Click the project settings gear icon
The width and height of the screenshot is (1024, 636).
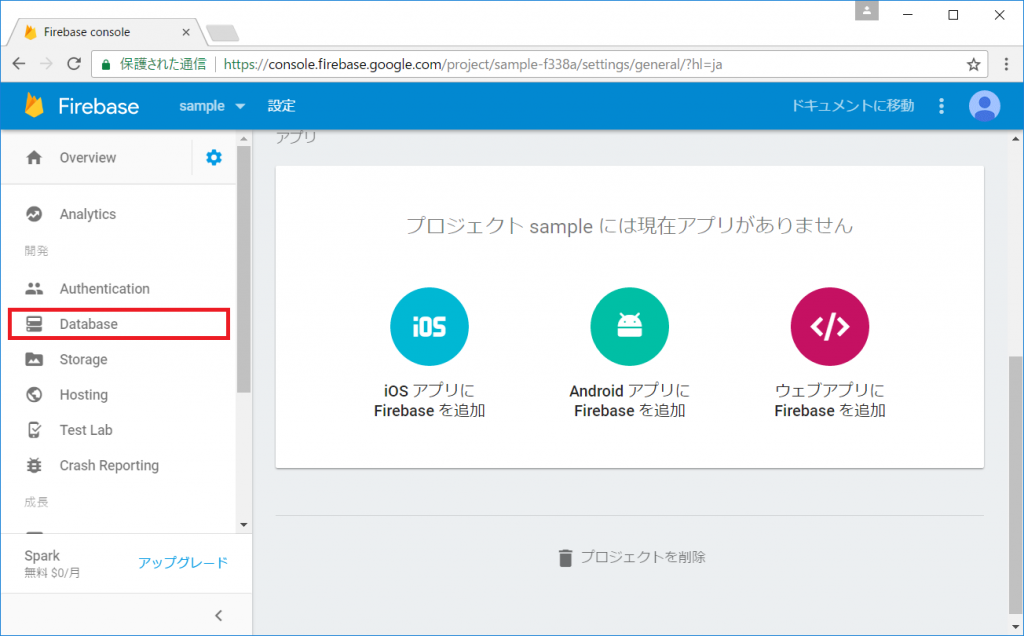(213, 157)
